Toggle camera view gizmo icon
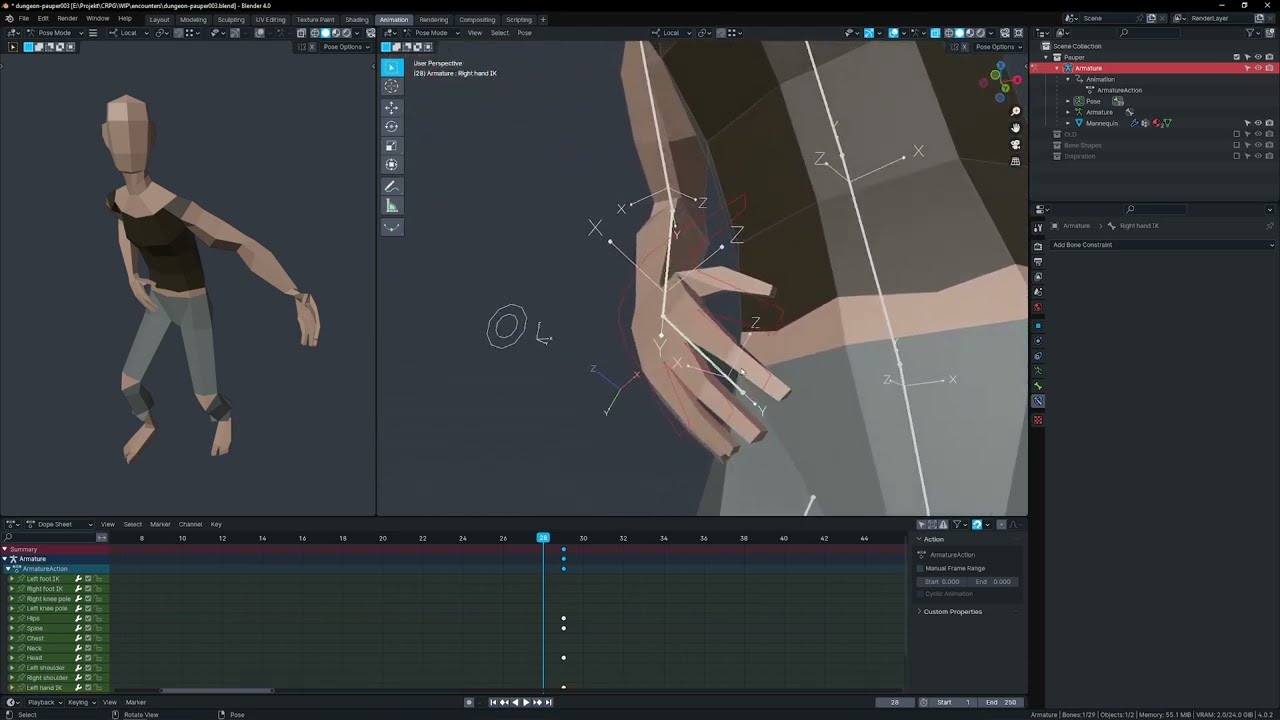Image resolution: width=1280 pixels, height=720 pixels. pos(1016,144)
